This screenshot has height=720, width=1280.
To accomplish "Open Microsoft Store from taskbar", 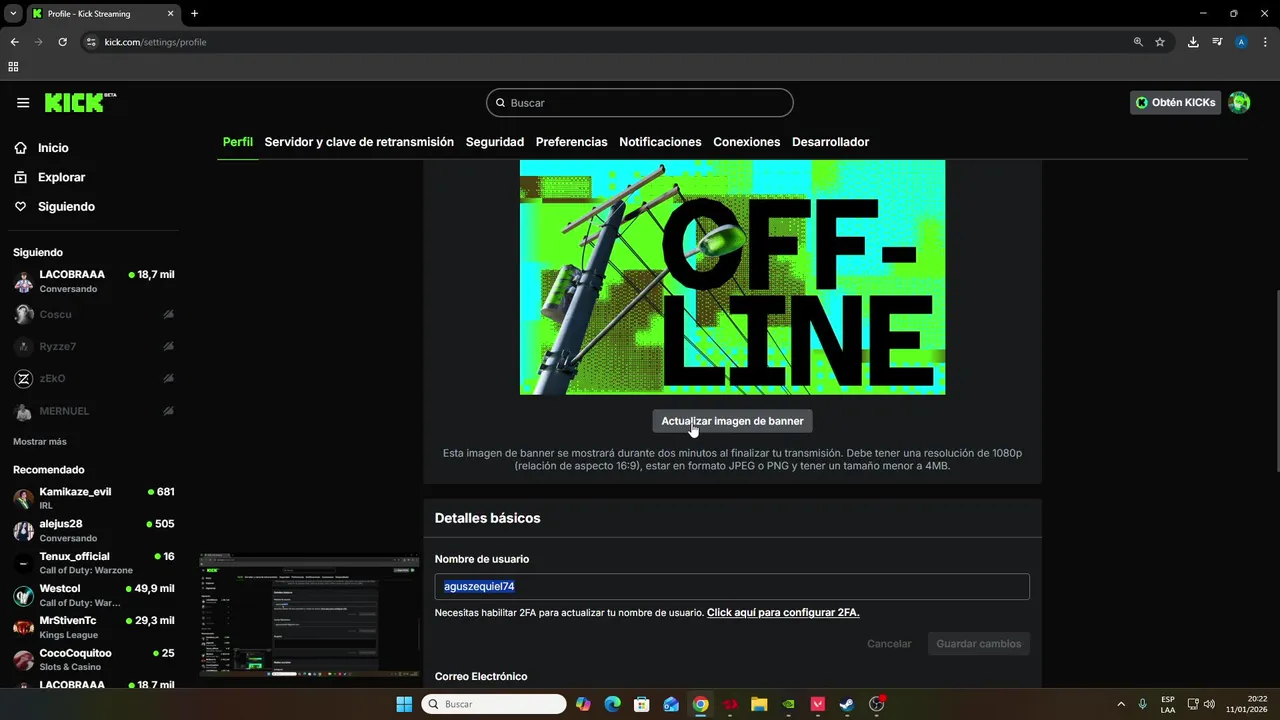I will pyautogui.click(x=642, y=704).
